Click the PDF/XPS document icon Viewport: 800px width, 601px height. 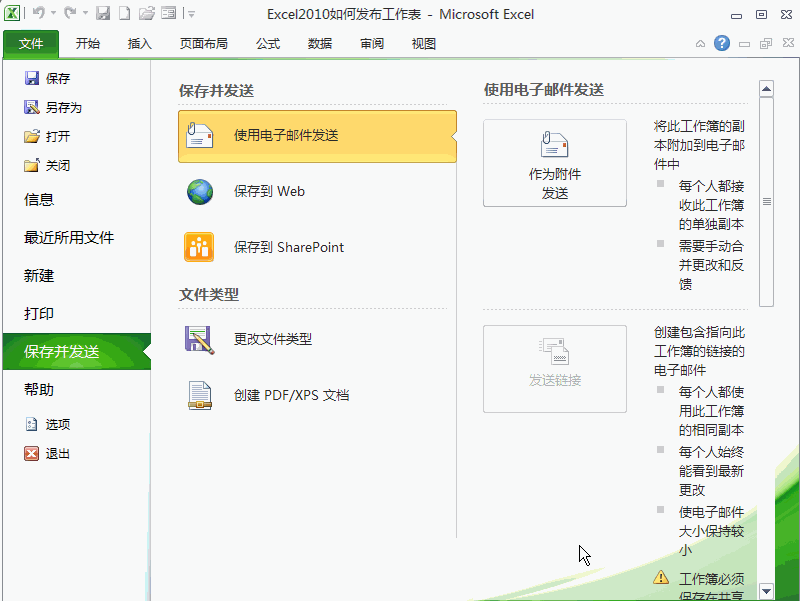199,396
